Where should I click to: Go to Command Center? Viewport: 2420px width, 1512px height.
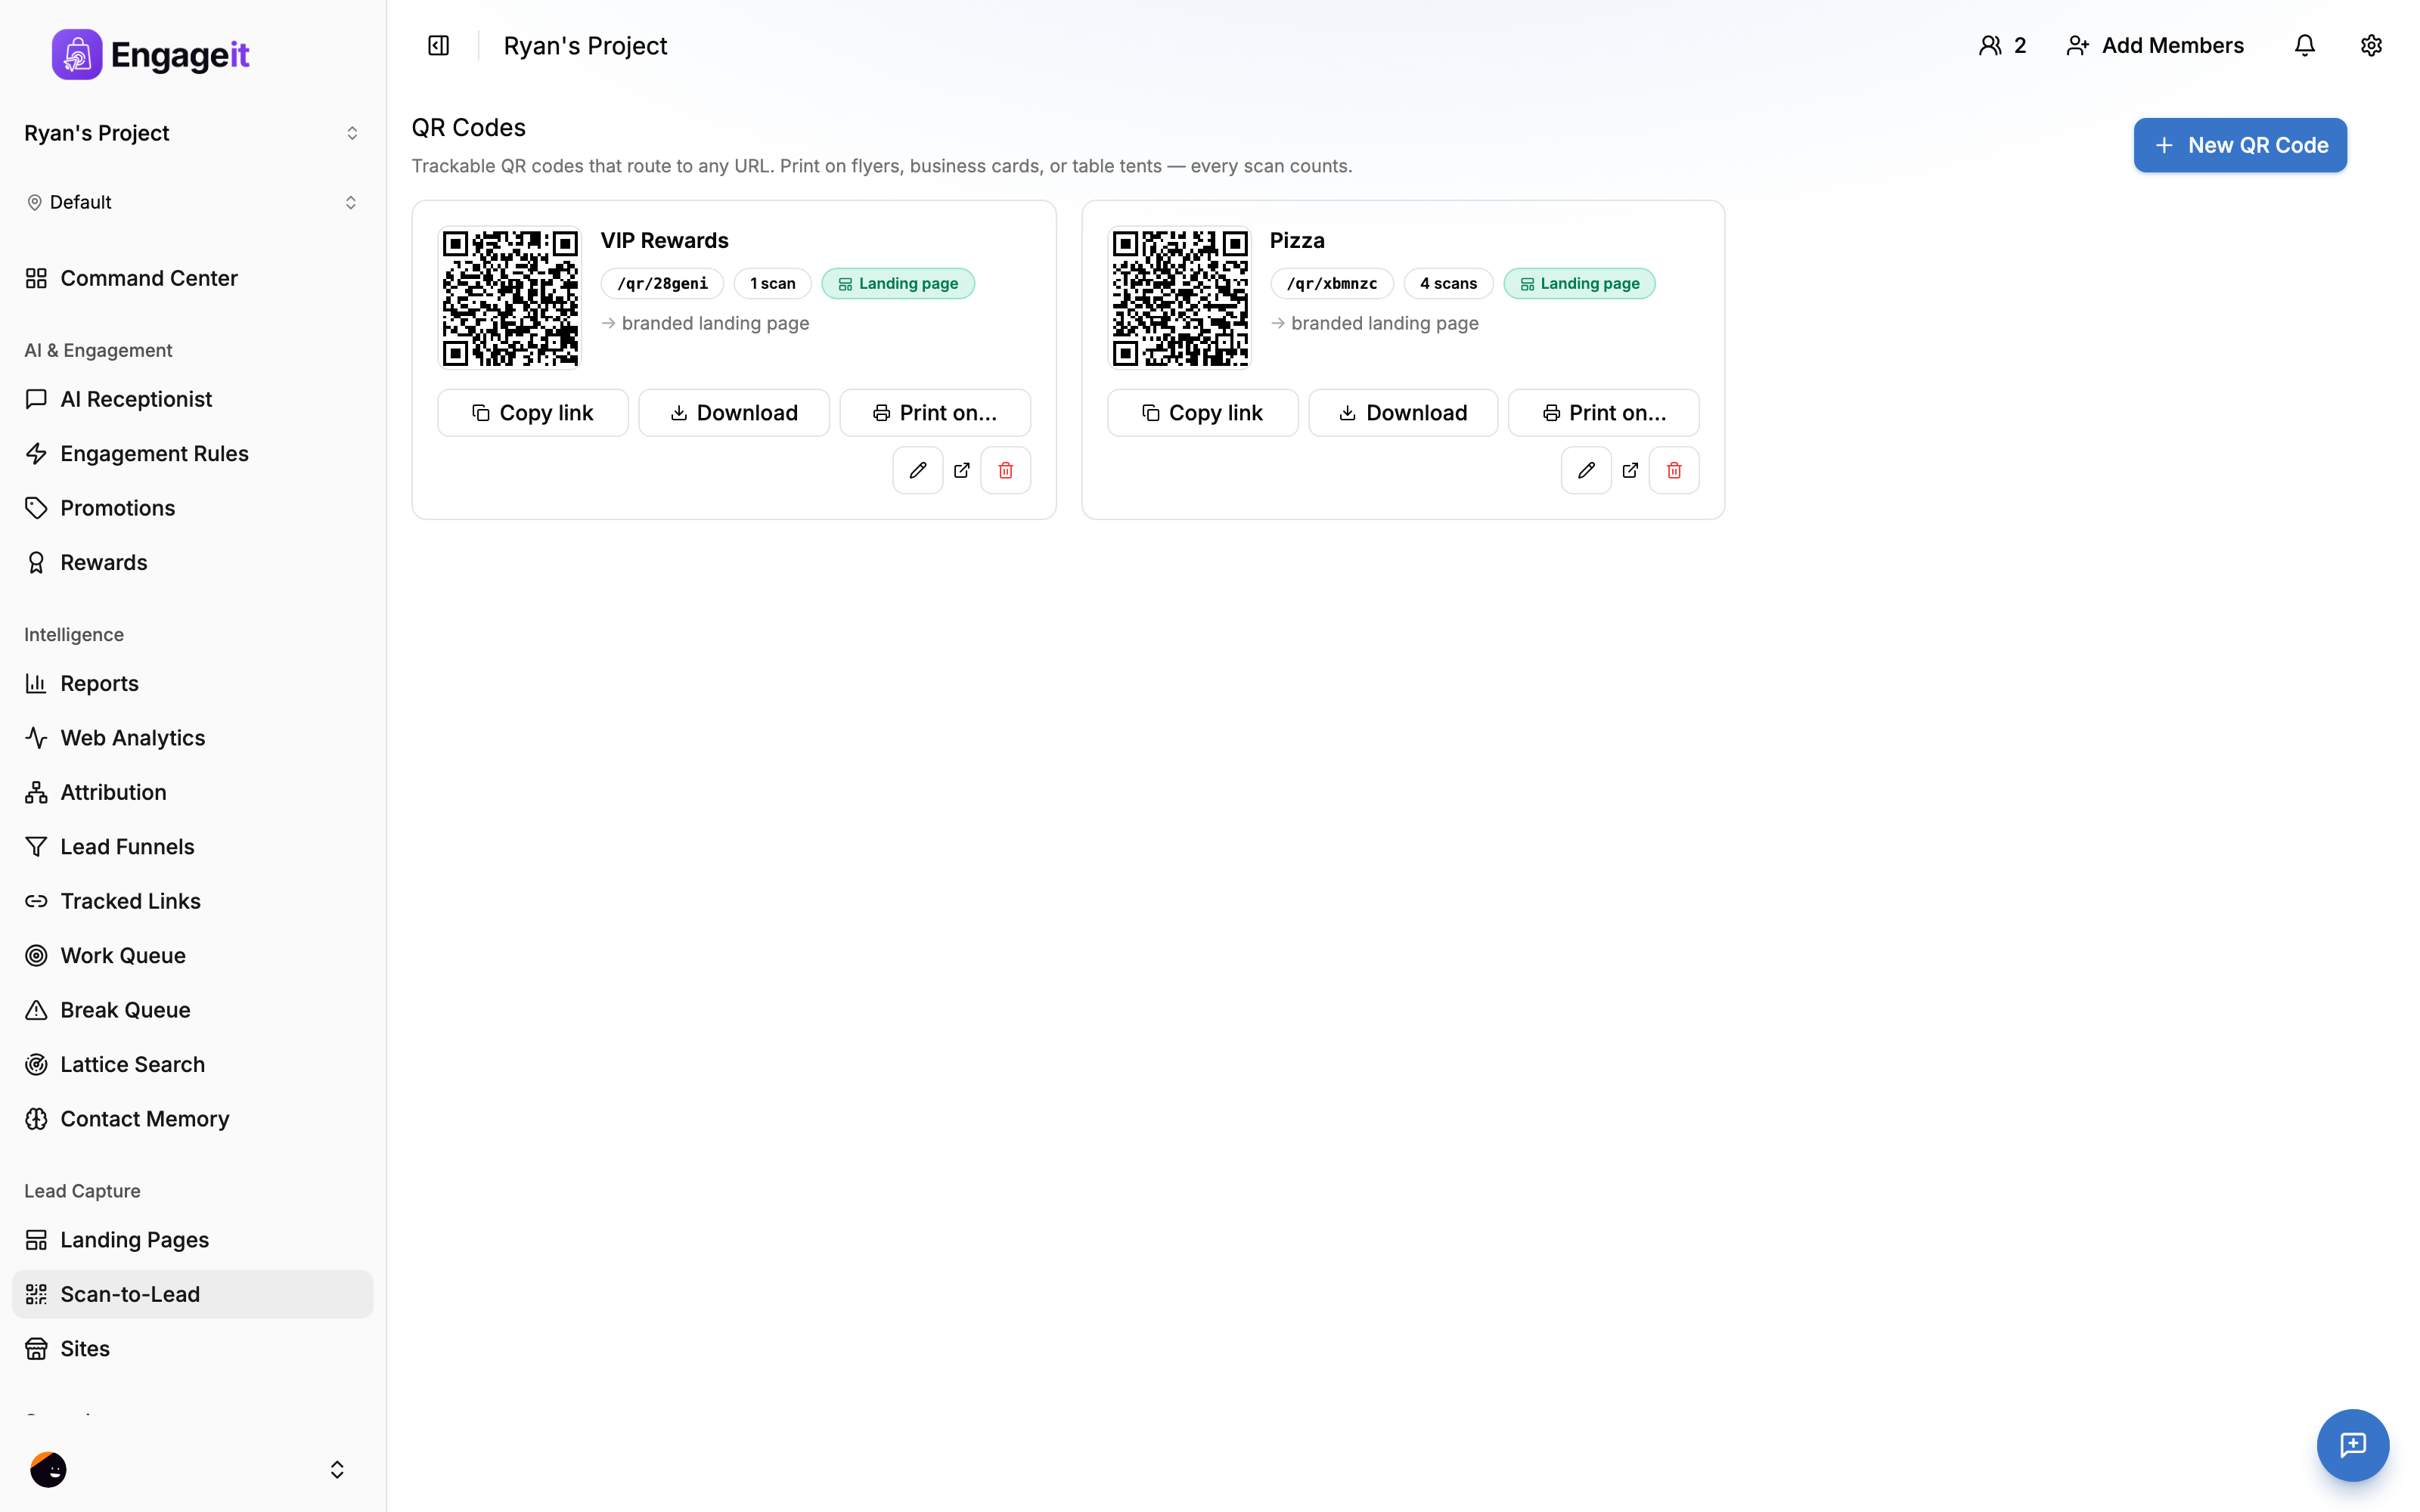[x=192, y=278]
